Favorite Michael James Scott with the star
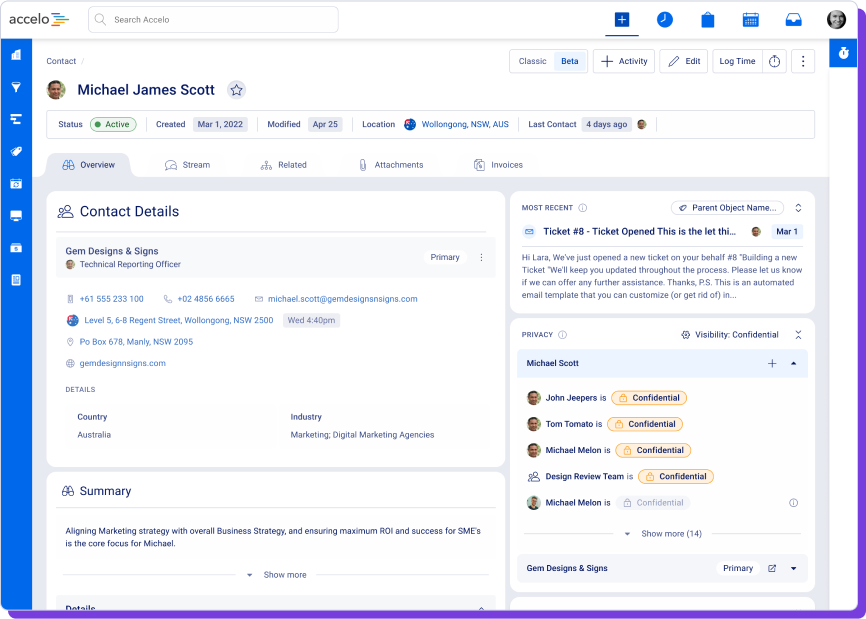The width and height of the screenshot is (866, 619). point(236,89)
